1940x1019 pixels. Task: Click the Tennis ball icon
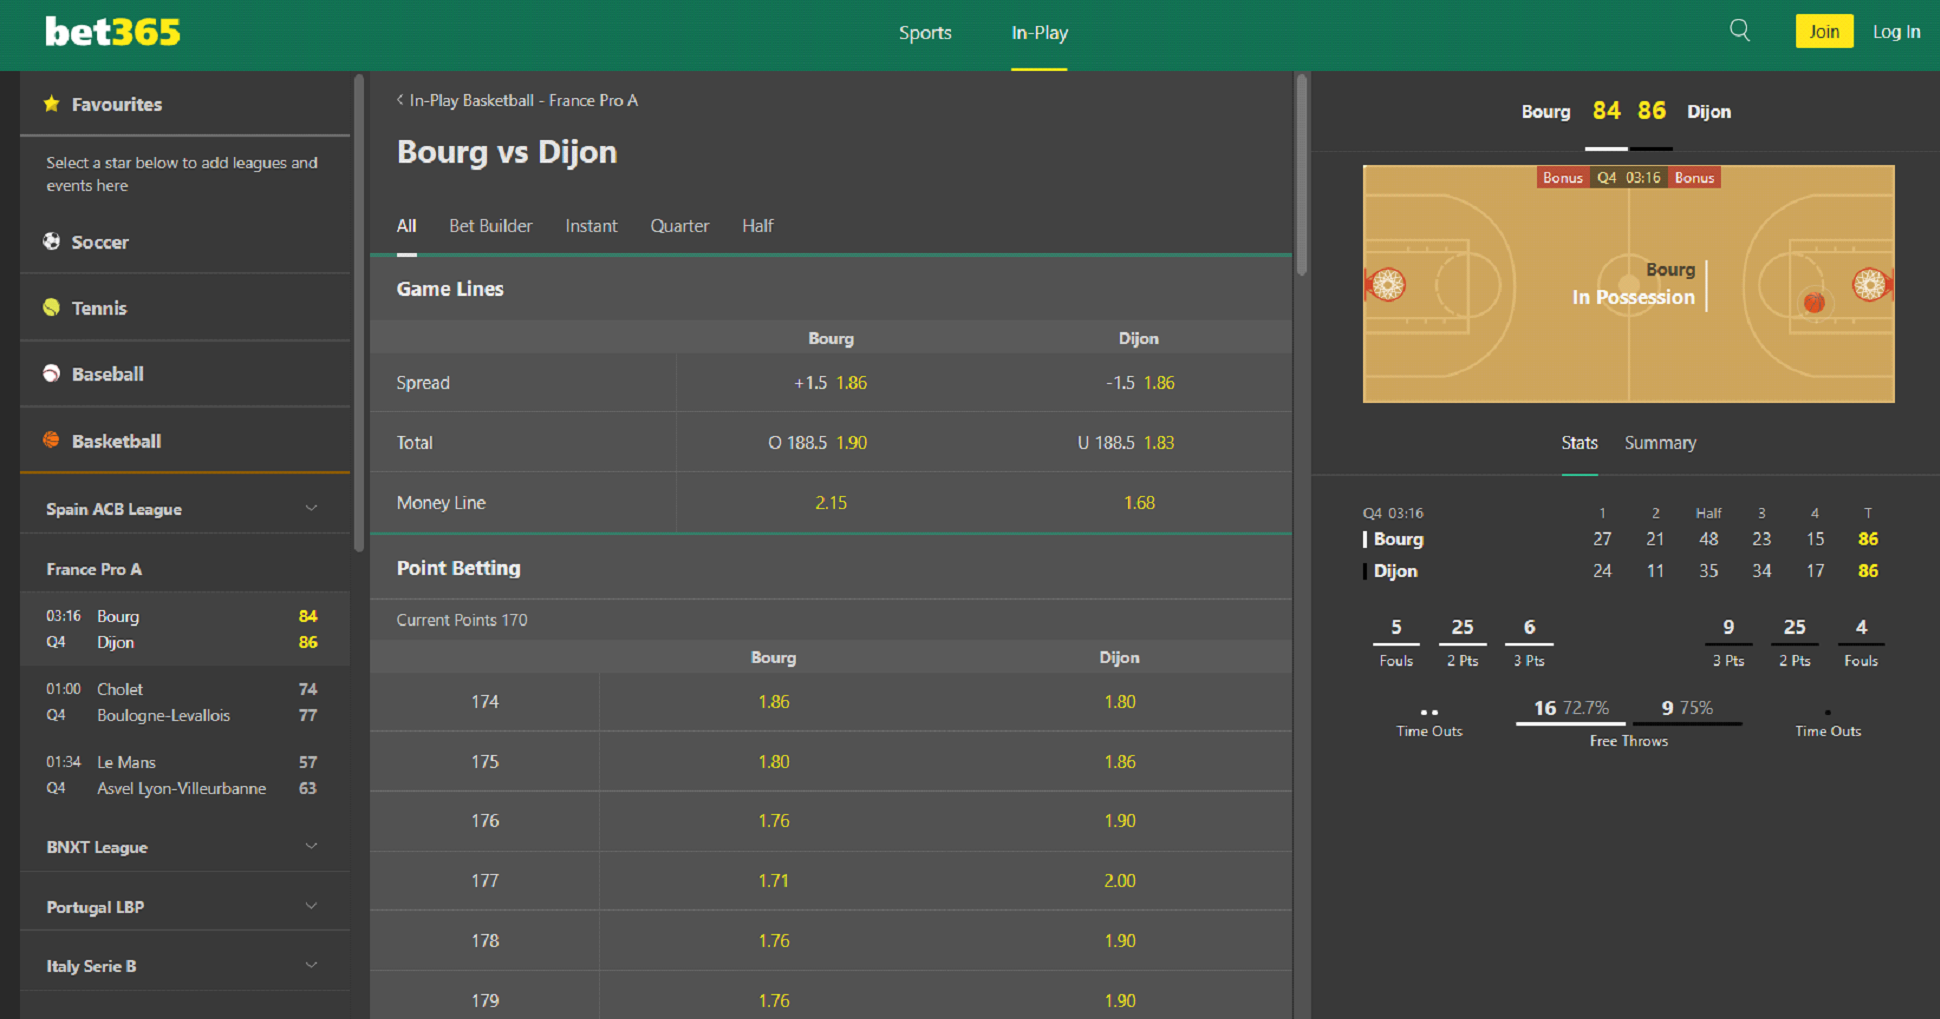click(51, 307)
